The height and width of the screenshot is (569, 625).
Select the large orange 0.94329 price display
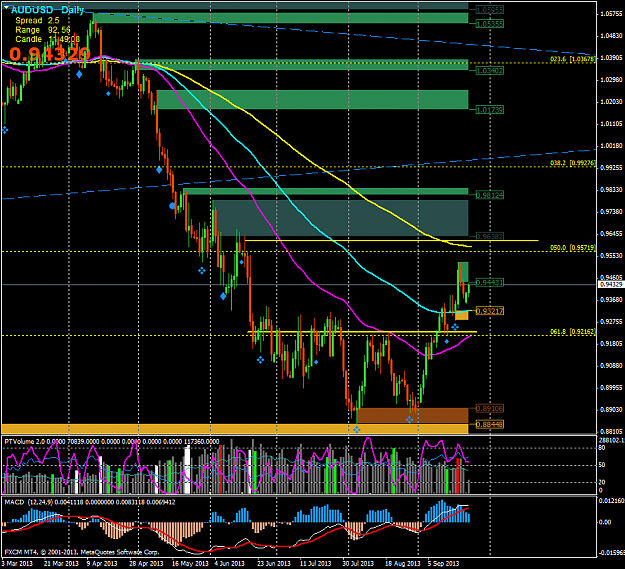pos(50,54)
